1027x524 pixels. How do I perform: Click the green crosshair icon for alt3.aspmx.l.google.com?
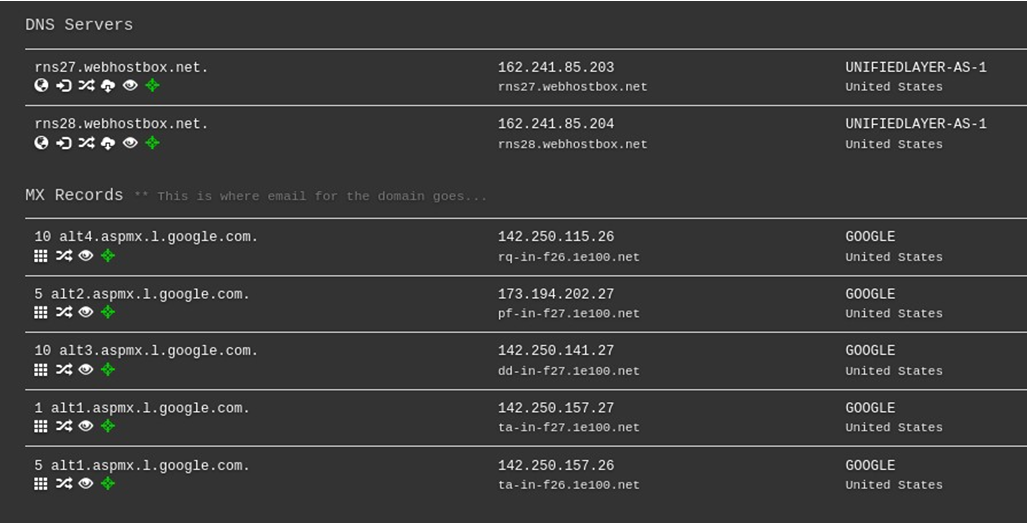pos(108,370)
